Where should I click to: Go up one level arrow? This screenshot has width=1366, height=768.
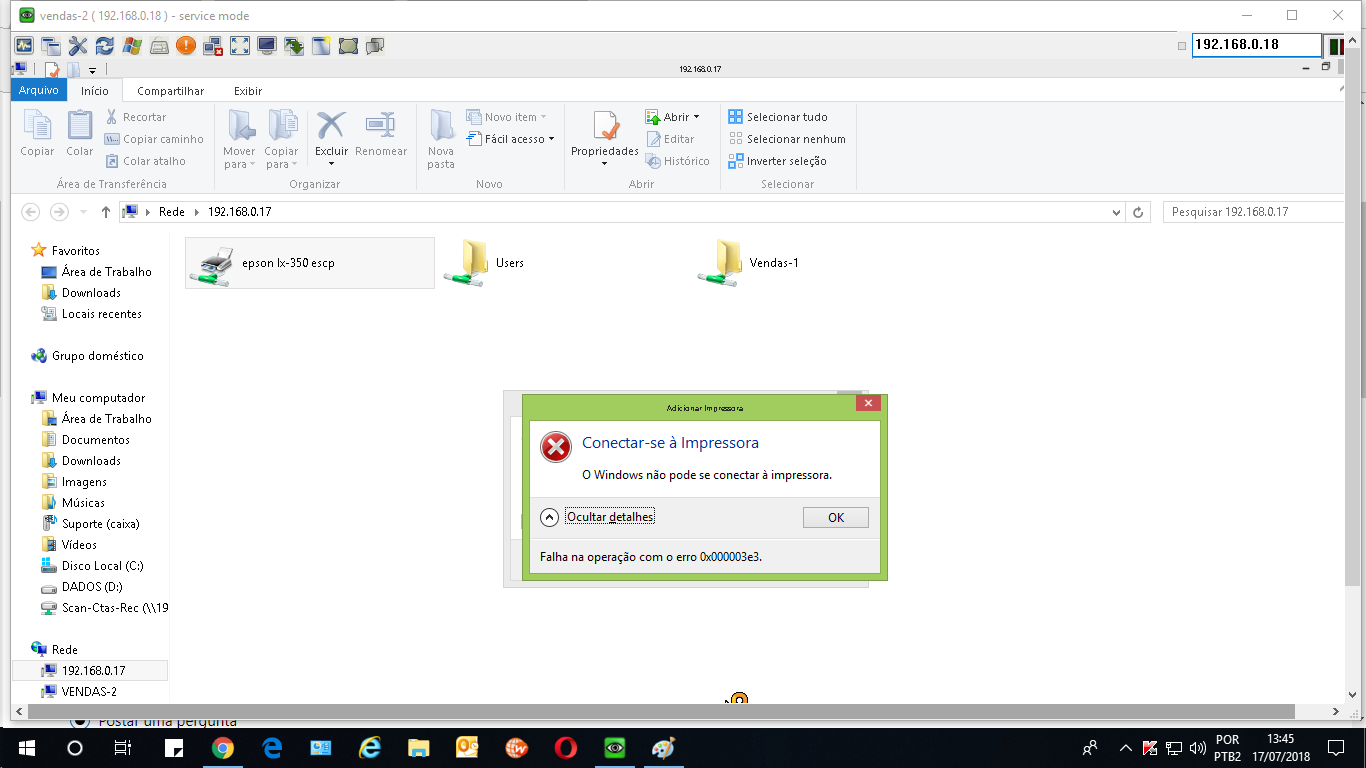[106, 212]
